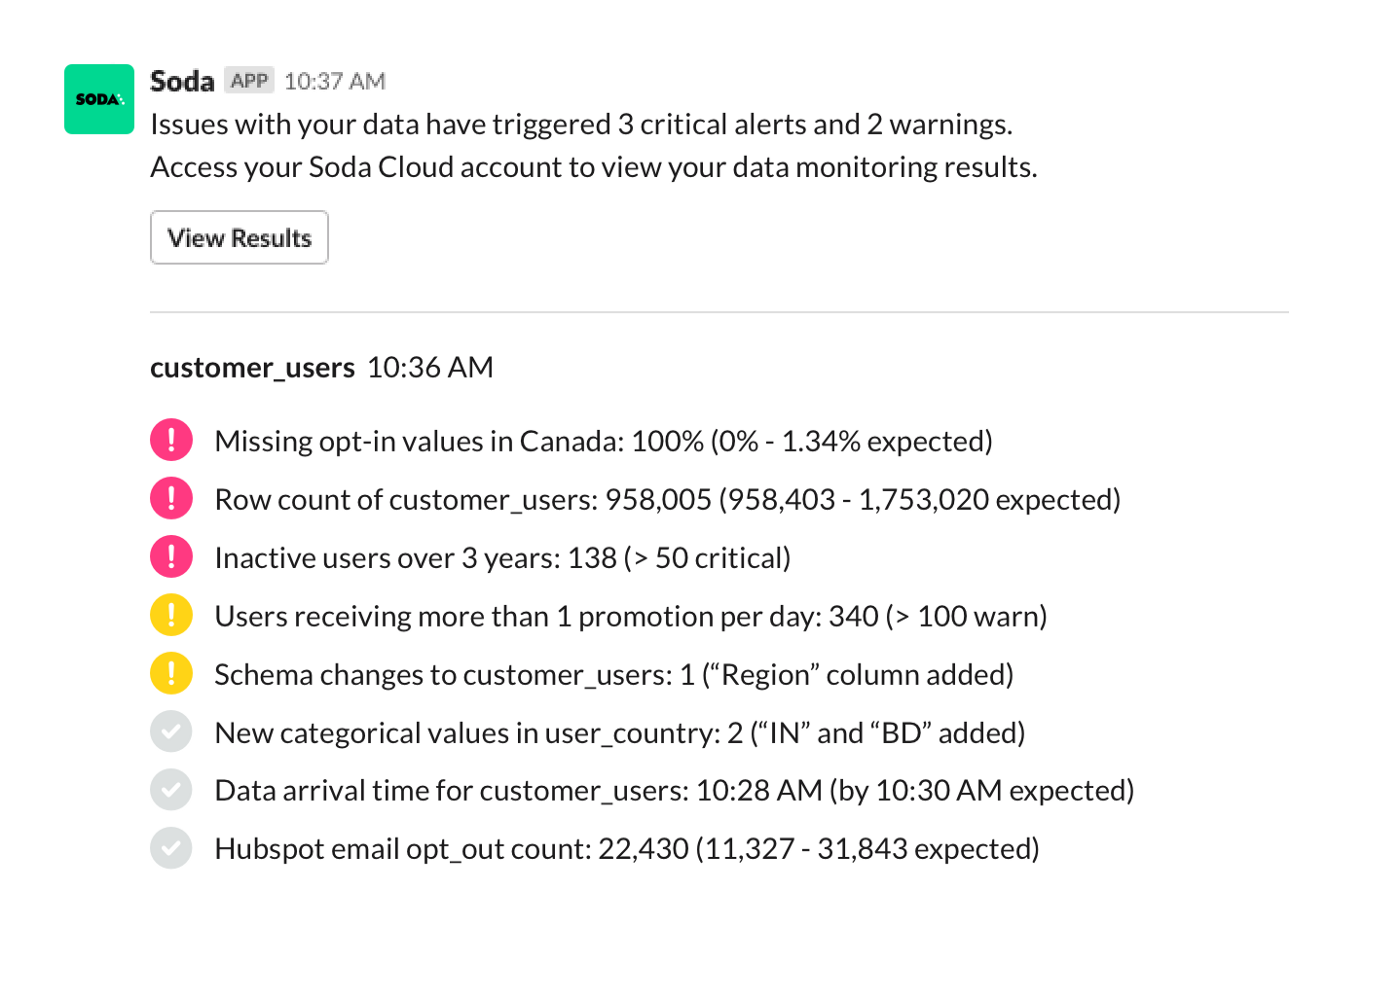This screenshot has width=1400, height=996.
Task: Click the critical icon beside Missing opt-in values
Action: [x=171, y=440]
